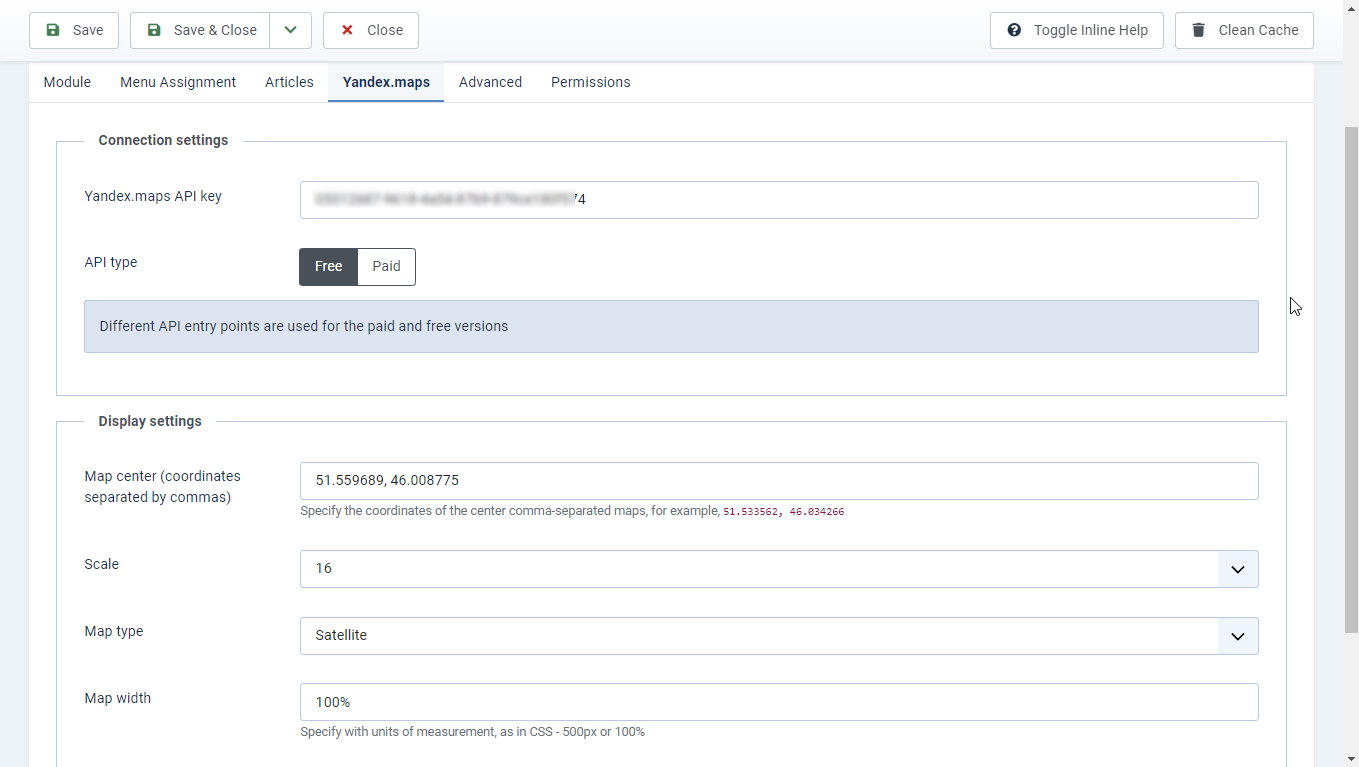Switch to the Module tab

(x=67, y=82)
